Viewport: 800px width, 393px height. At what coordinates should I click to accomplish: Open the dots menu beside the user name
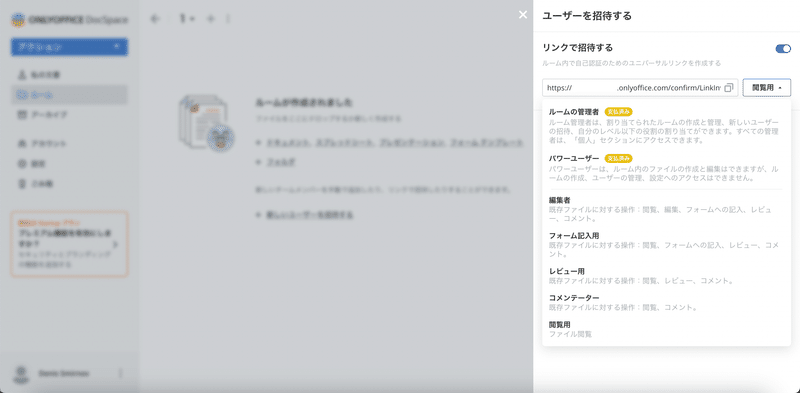click(120, 374)
